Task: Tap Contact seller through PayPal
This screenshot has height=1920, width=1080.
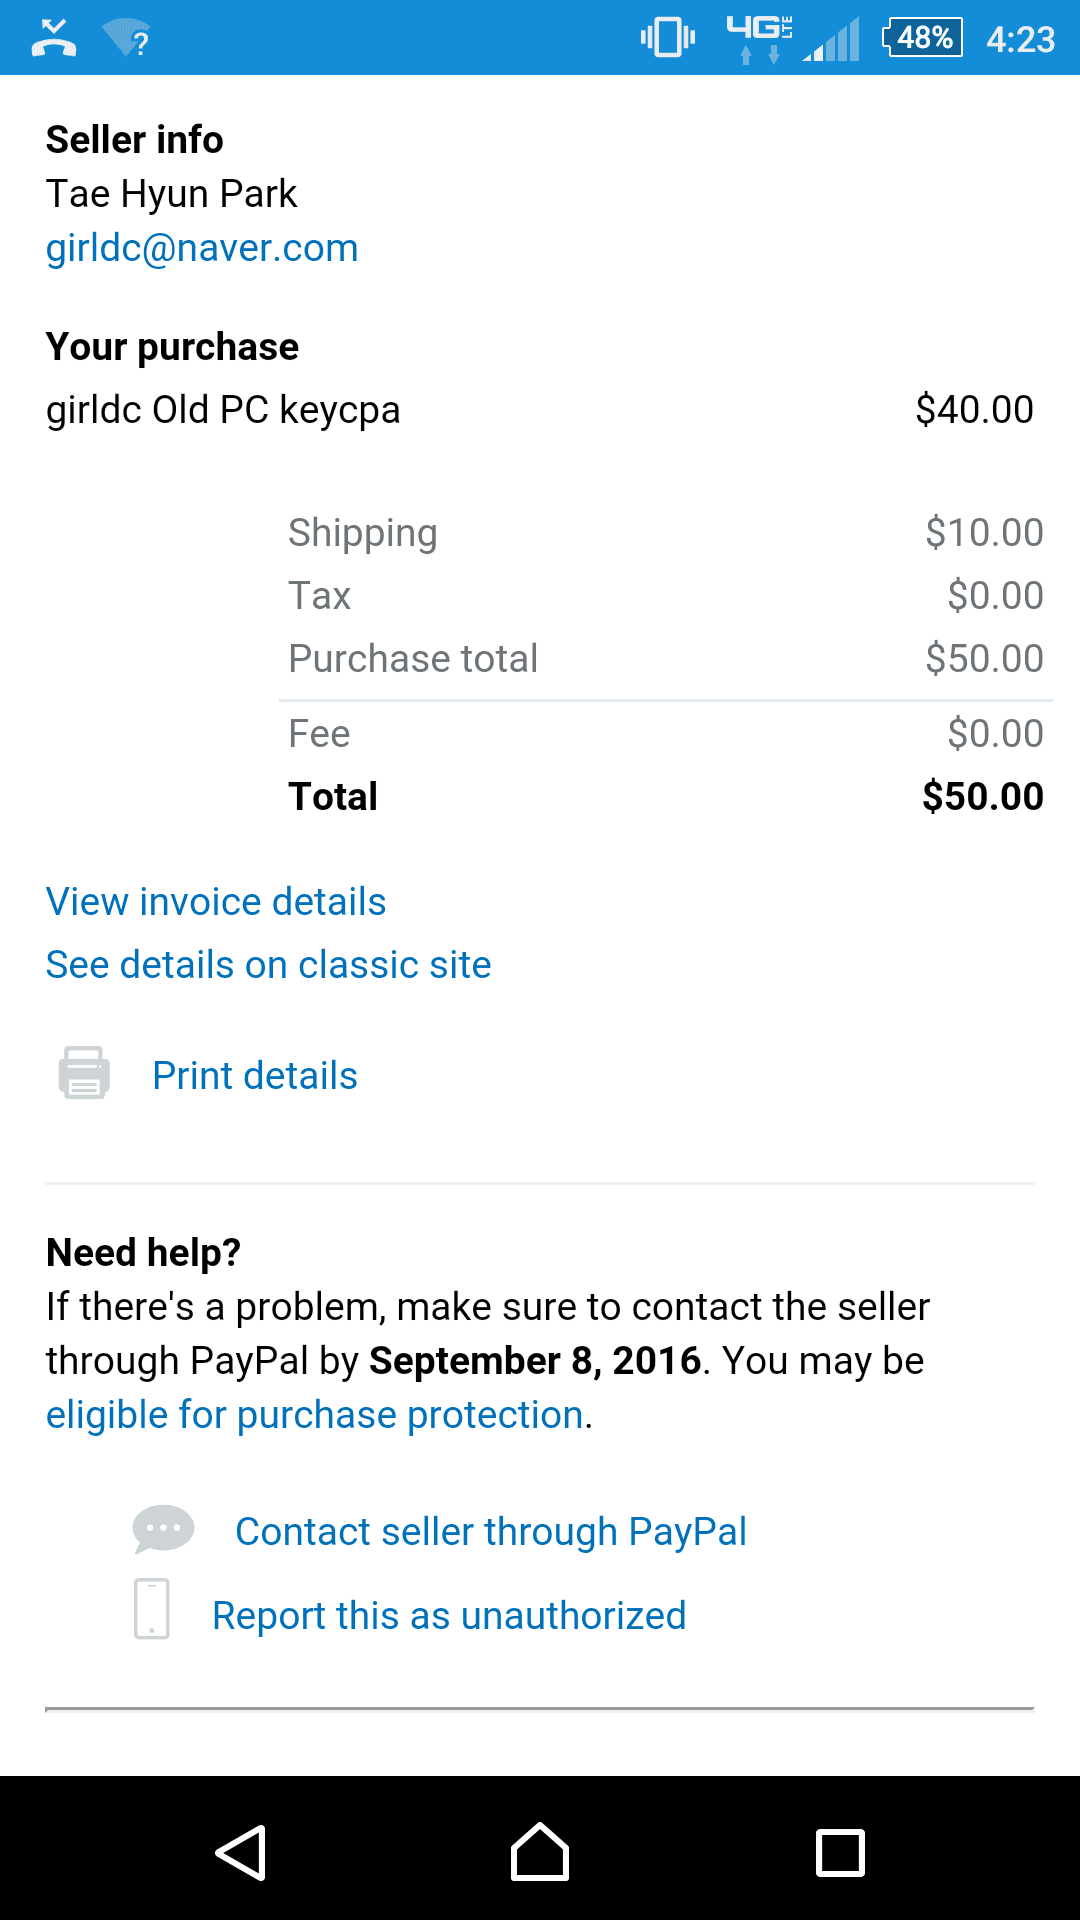Action: (x=491, y=1532)
